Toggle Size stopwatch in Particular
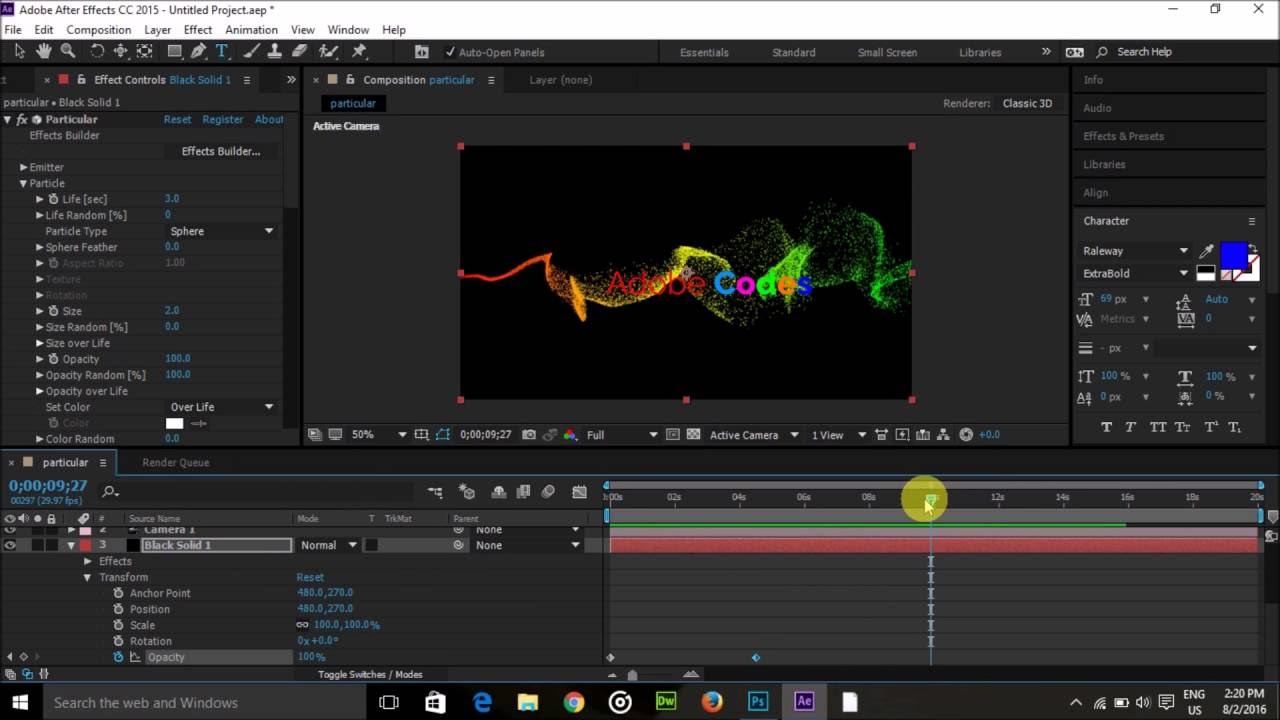Image resolution: width=1280 pixels, height=720 pixels. click(54, 311)
